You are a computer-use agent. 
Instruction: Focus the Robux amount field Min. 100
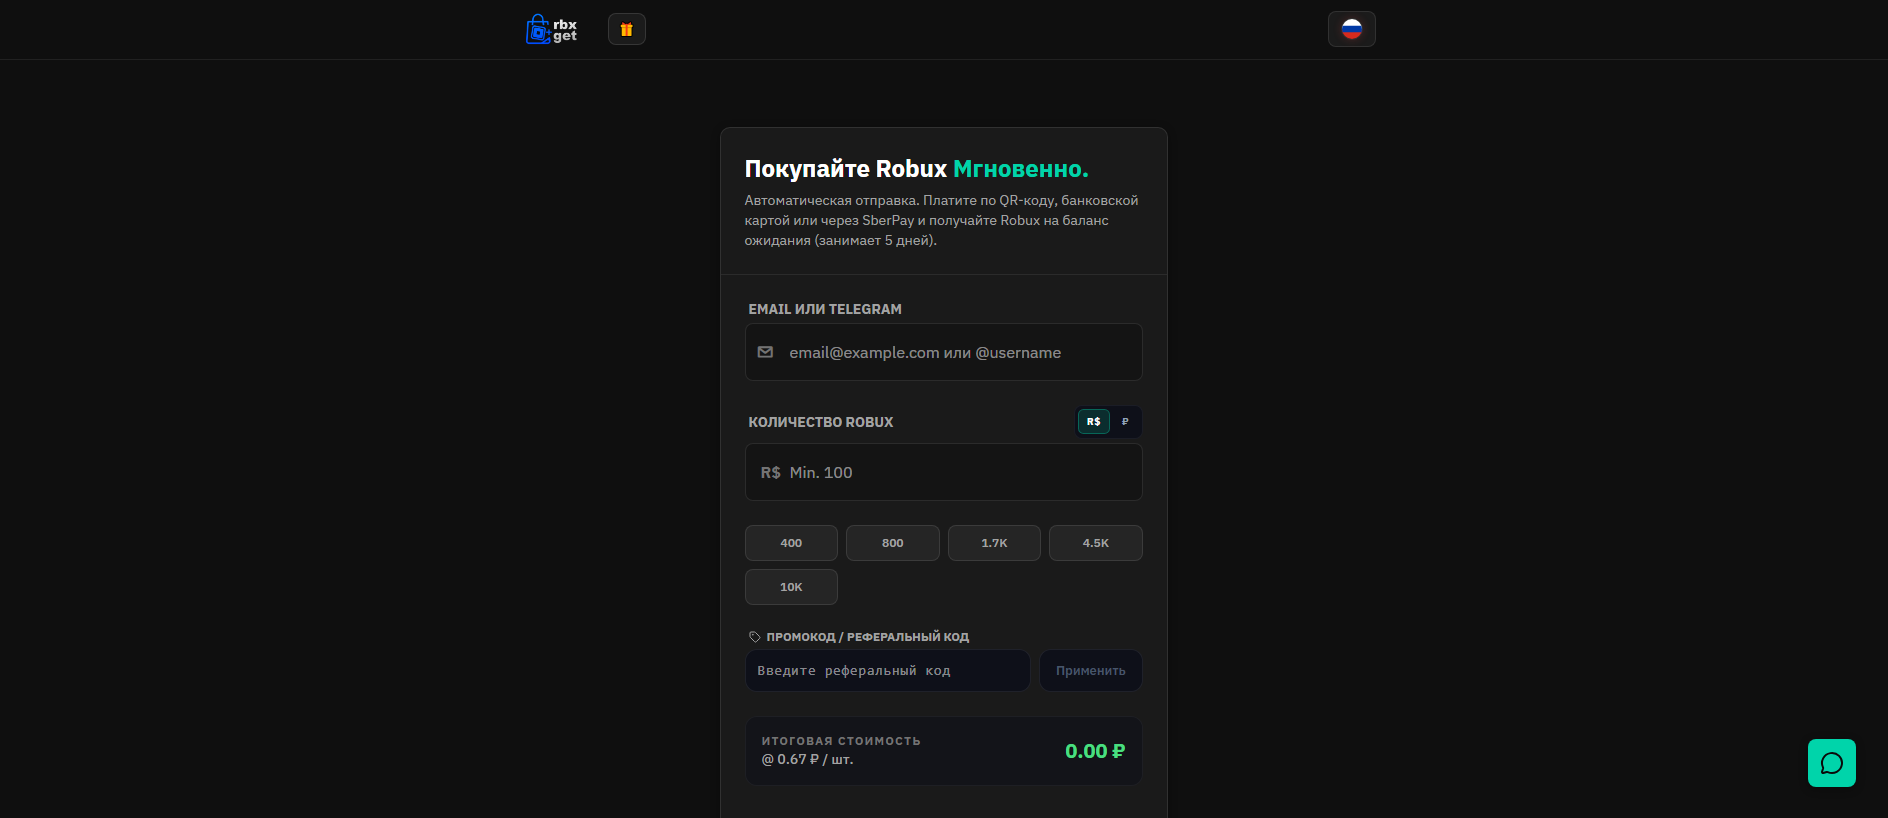[944, 472]
